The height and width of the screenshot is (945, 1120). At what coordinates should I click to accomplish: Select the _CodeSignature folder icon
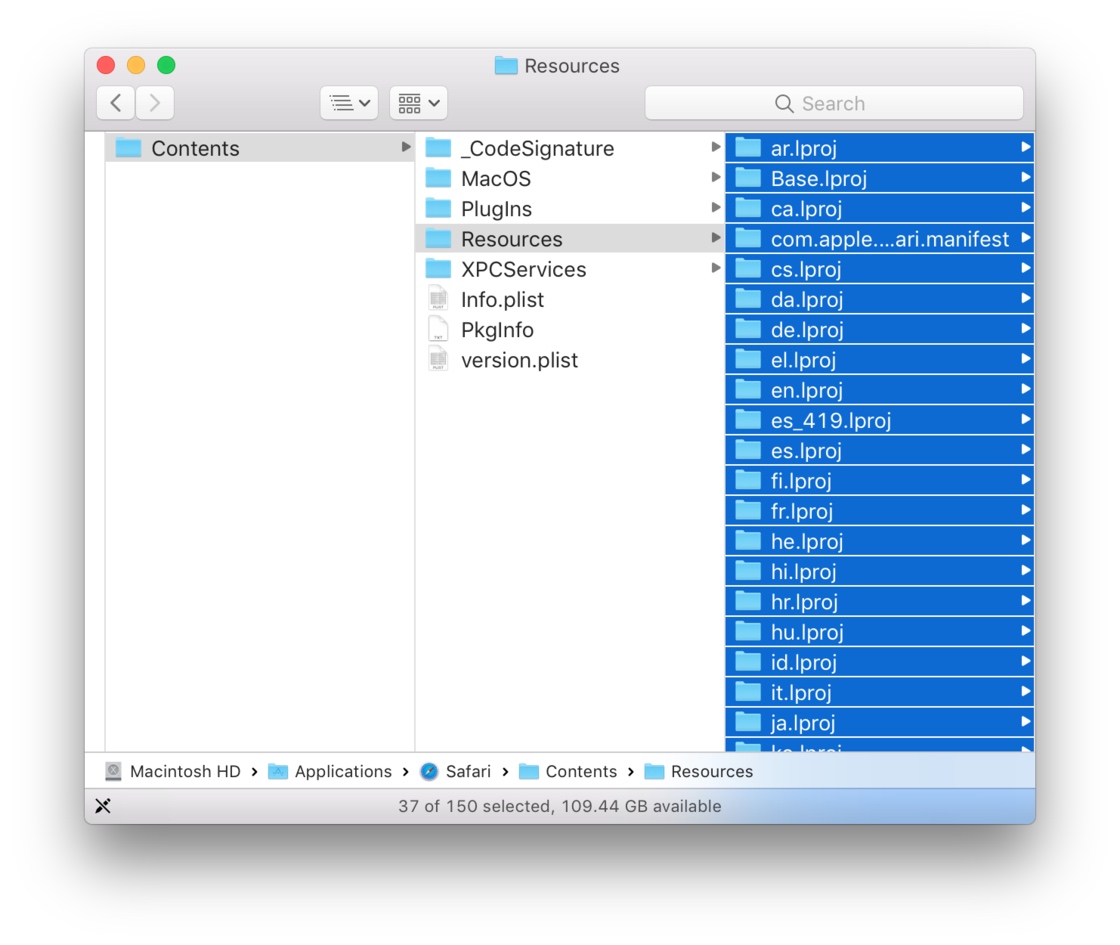438,148
